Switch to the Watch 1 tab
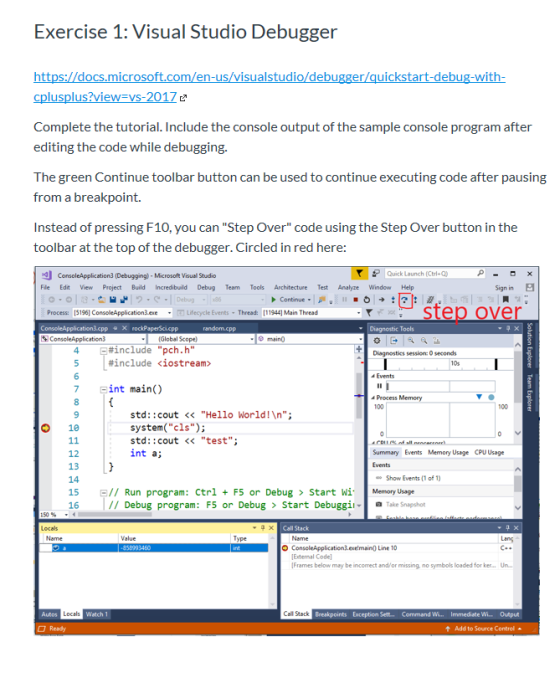Viewport: 560px width, 678px height. point(96,614)
